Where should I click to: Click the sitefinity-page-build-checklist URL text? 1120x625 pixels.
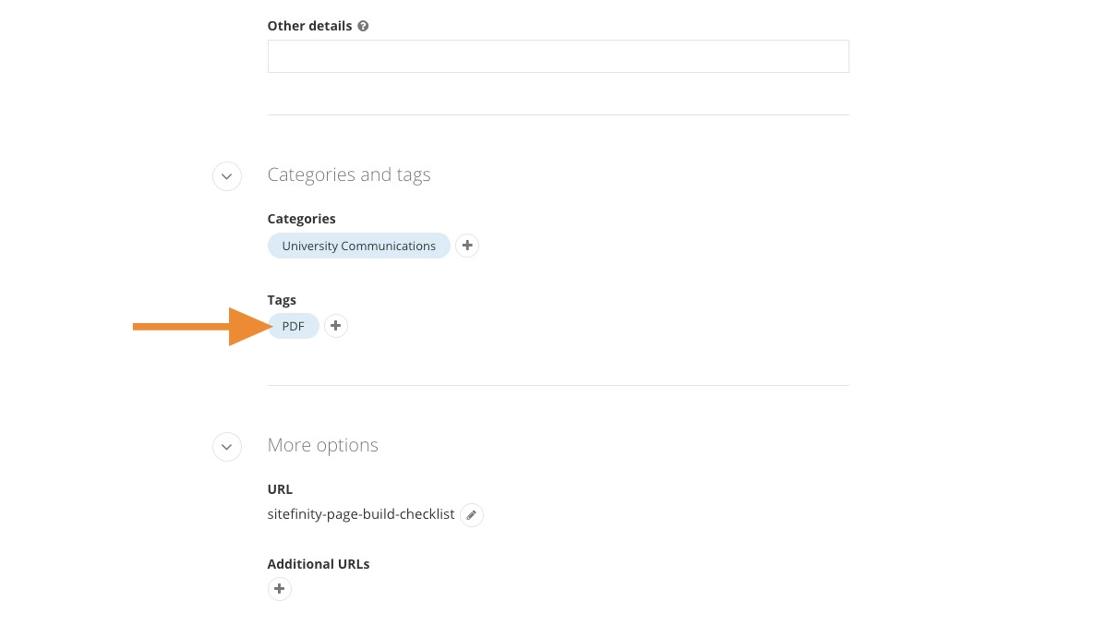click(361, 514)
